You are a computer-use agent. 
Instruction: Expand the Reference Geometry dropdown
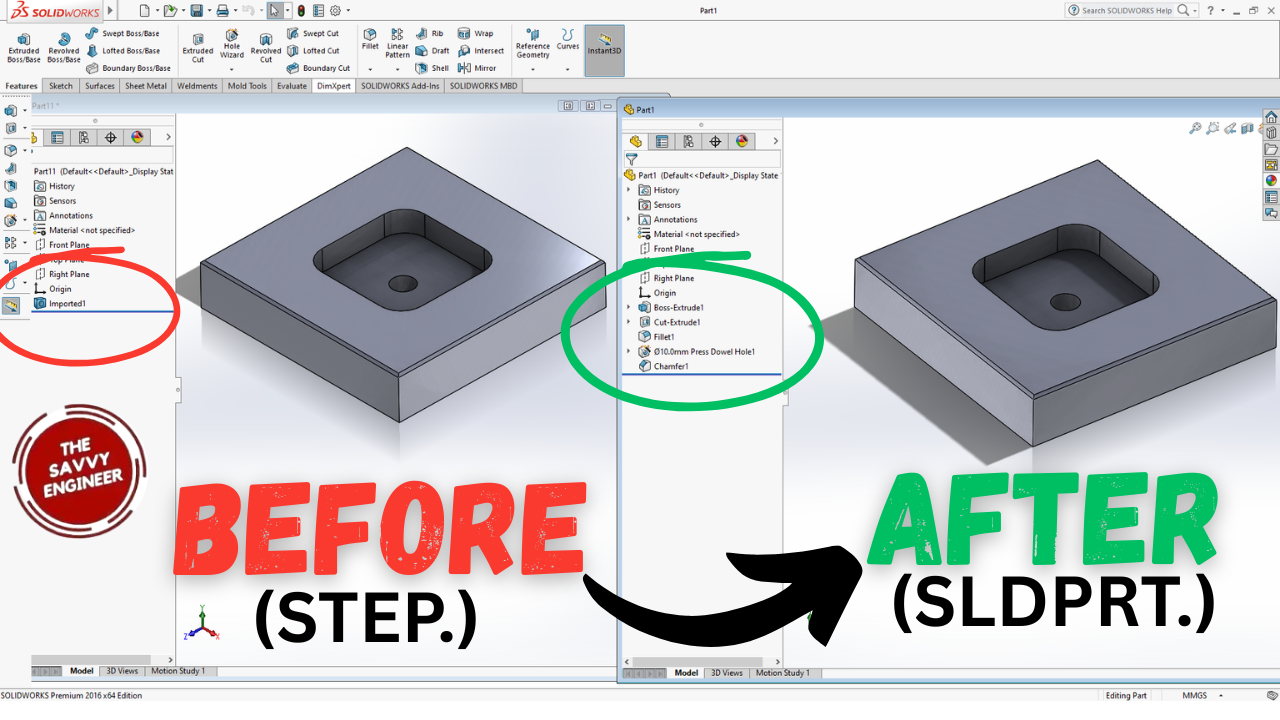coord(532,69)
